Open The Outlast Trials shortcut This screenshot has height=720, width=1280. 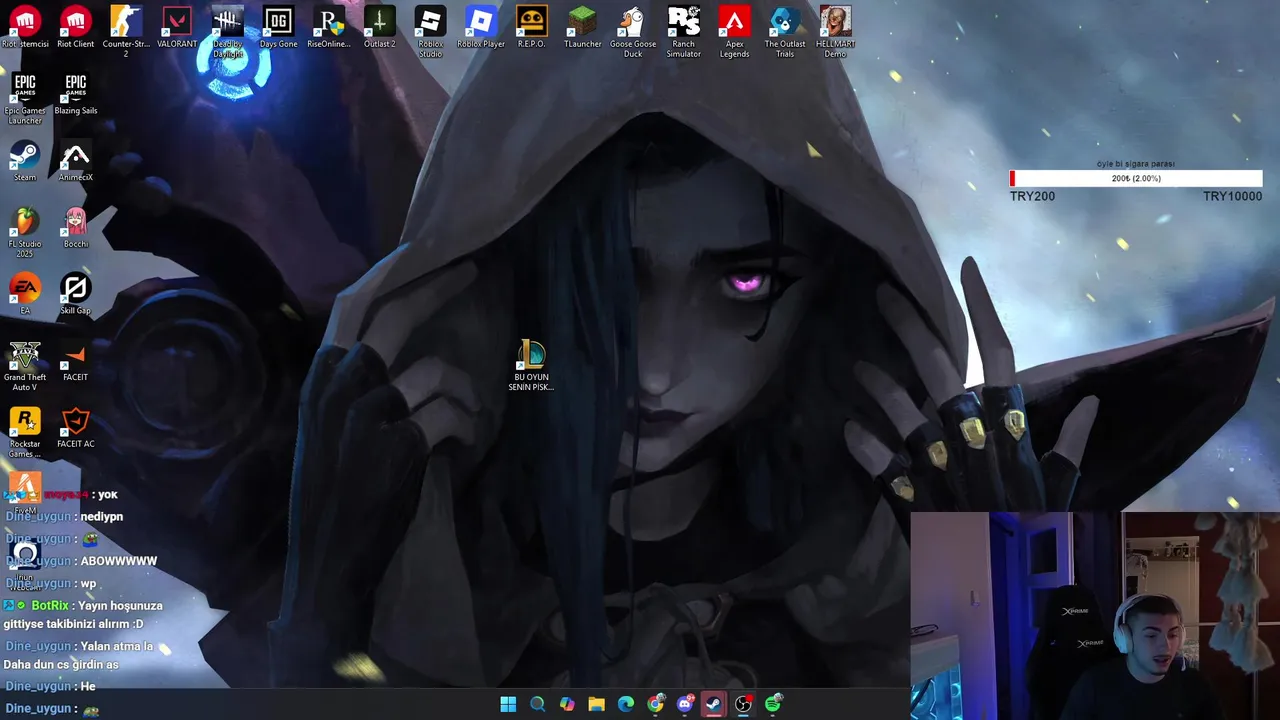click(x=785, y=31)
